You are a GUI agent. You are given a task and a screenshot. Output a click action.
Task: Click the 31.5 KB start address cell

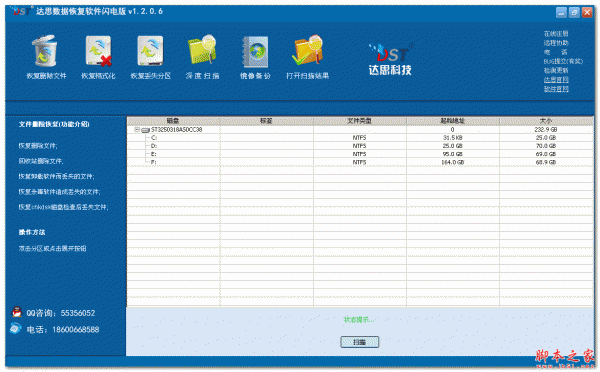(x=453, y=138)
